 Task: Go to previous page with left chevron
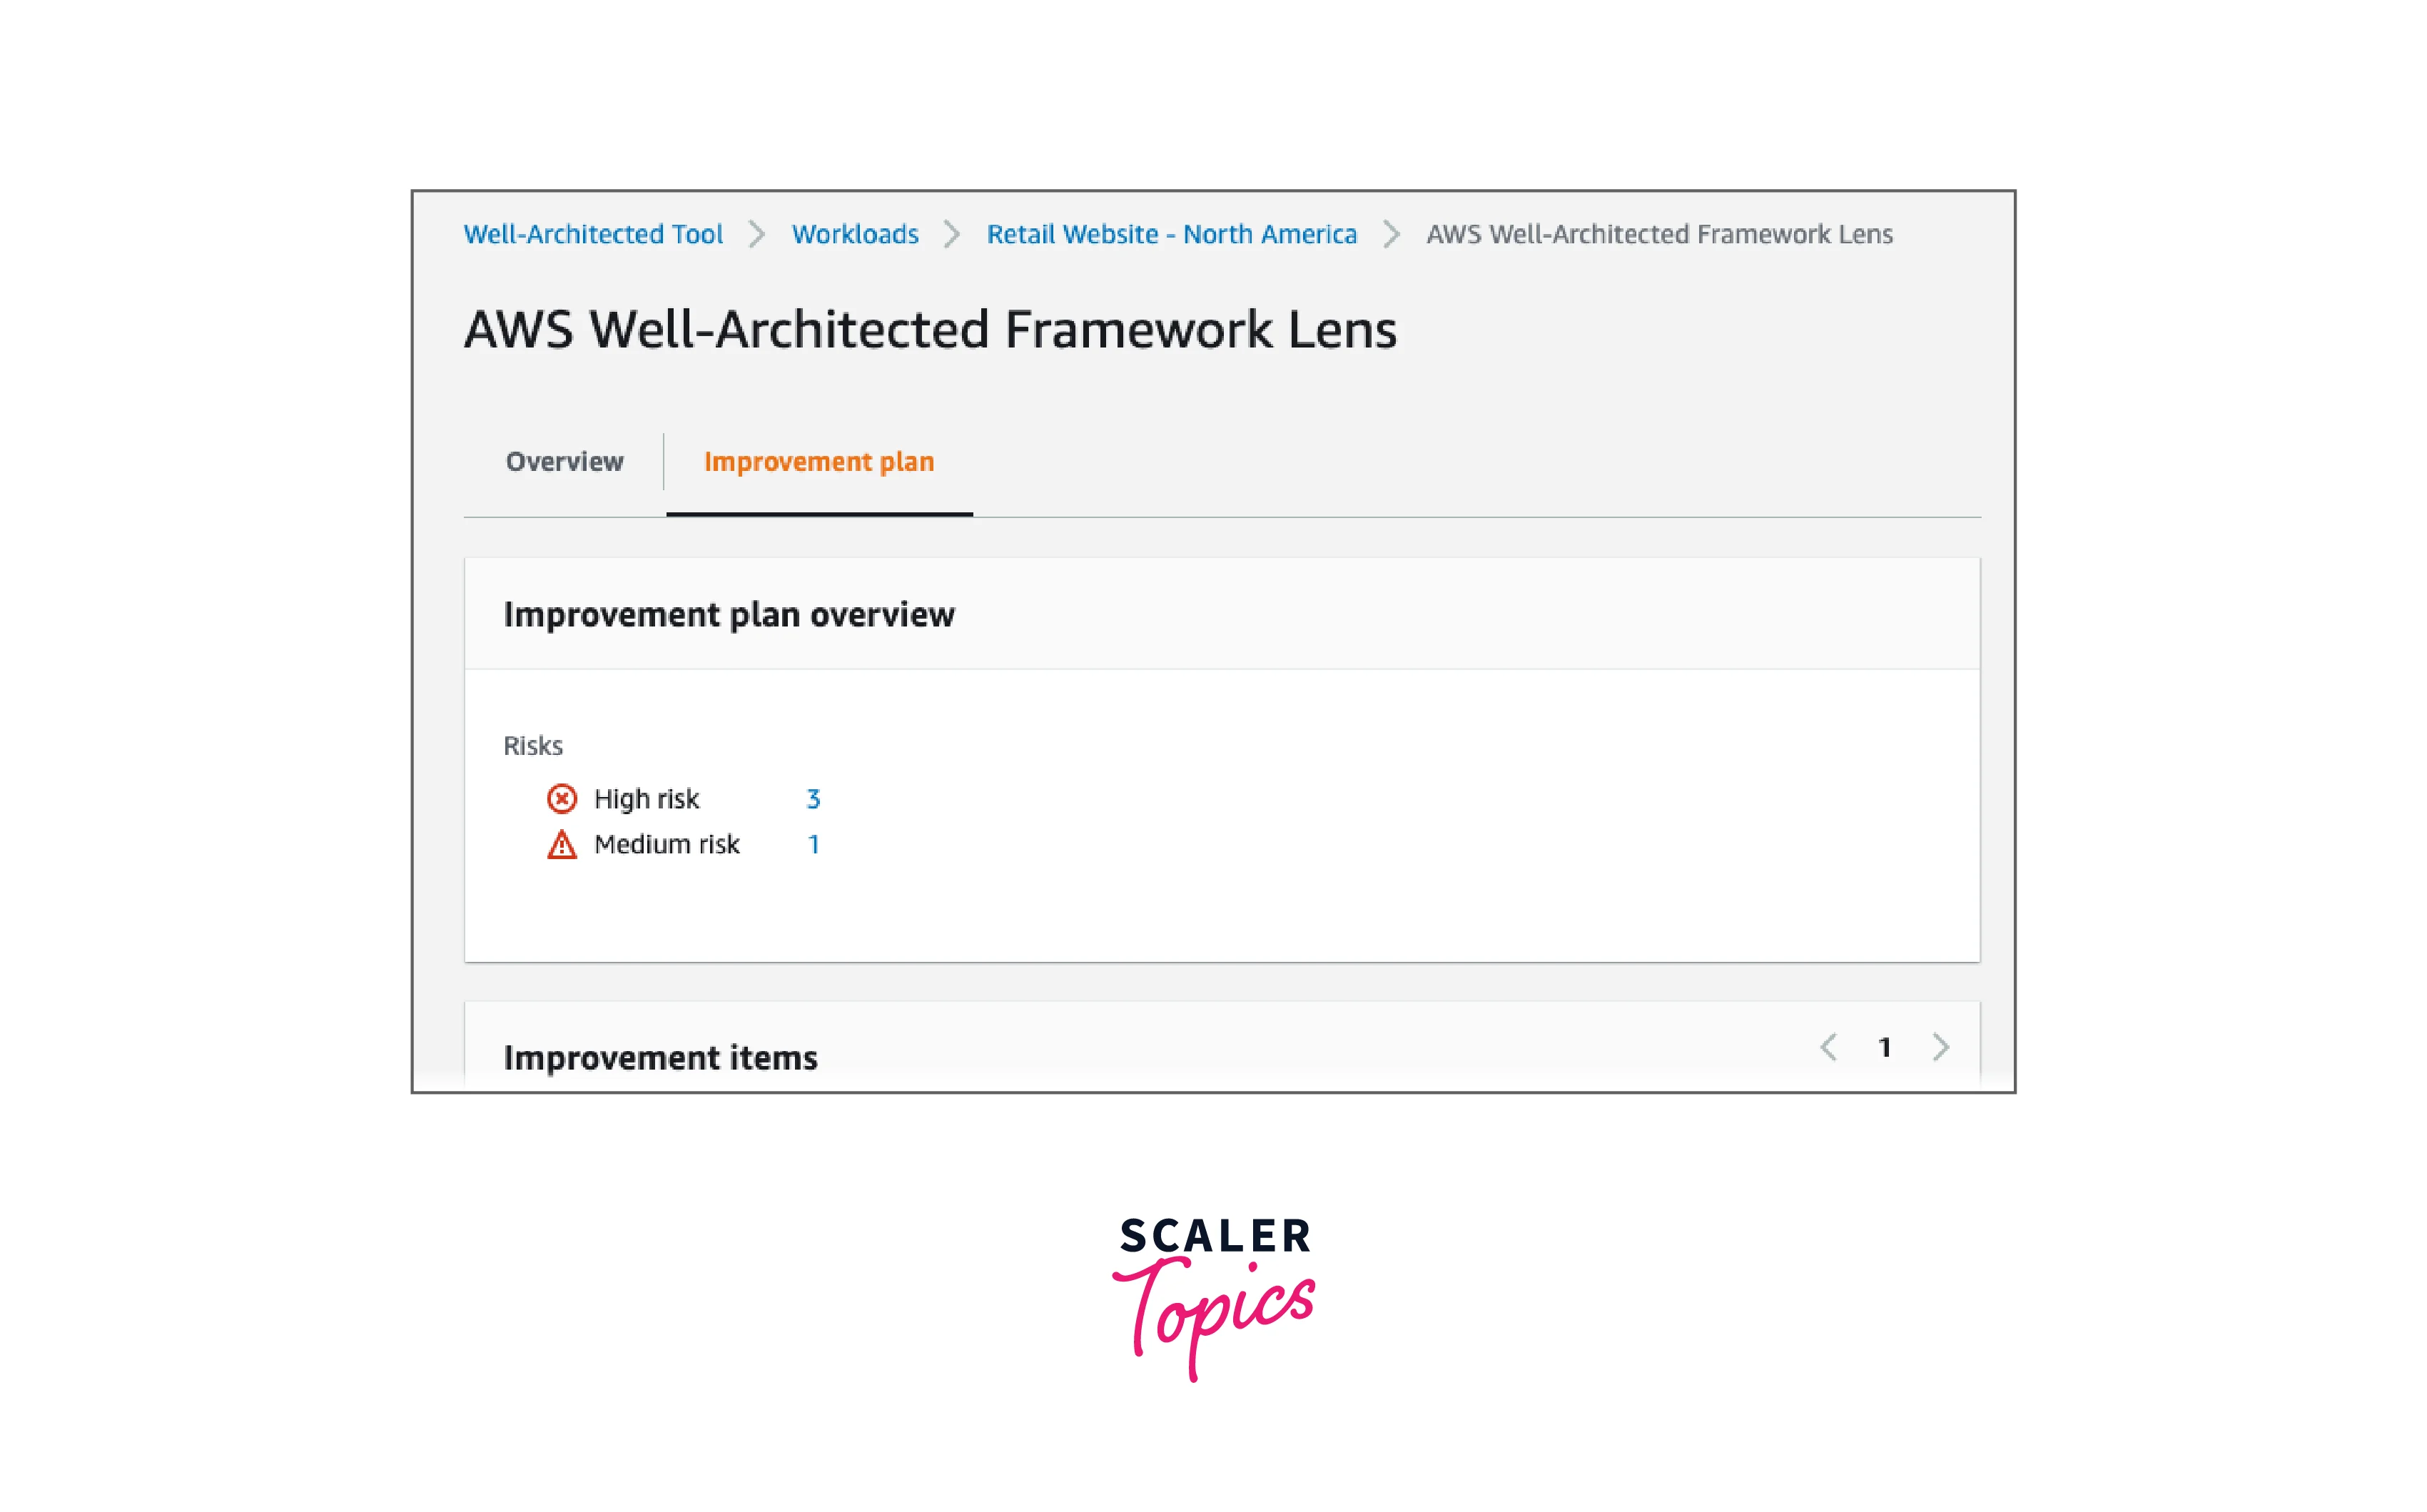tap(1828, 1047)
